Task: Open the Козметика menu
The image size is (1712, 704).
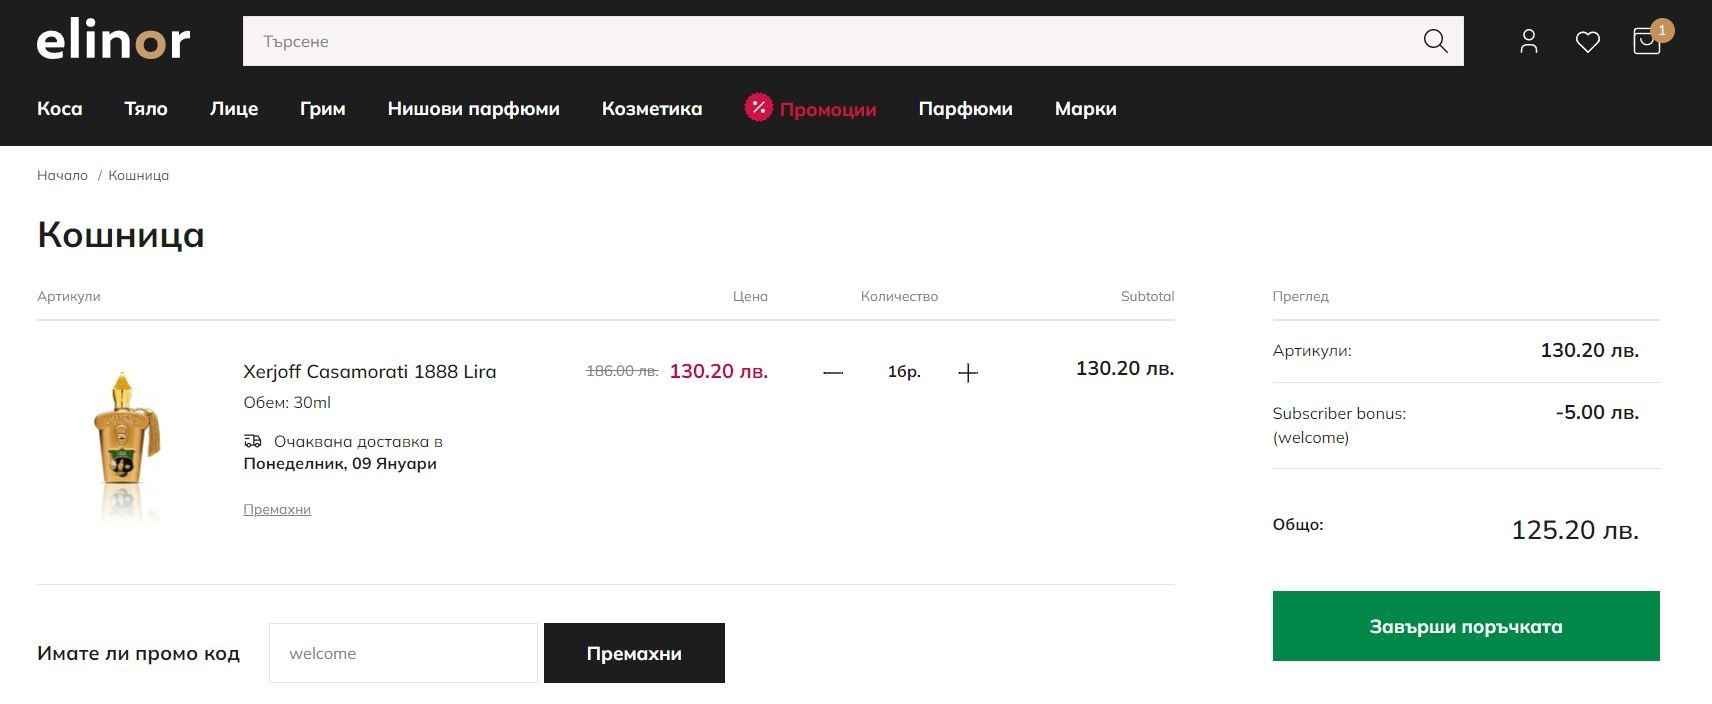Action: tap(652, 108)
